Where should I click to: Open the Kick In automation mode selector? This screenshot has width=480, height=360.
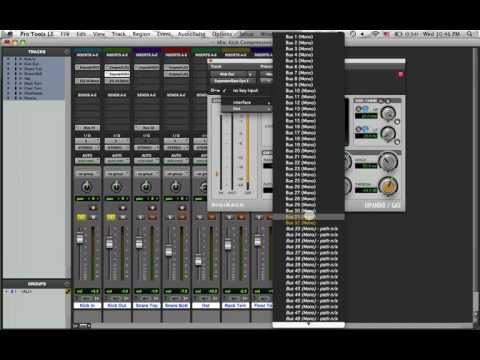pyautogui.click(x=87, y=161)
